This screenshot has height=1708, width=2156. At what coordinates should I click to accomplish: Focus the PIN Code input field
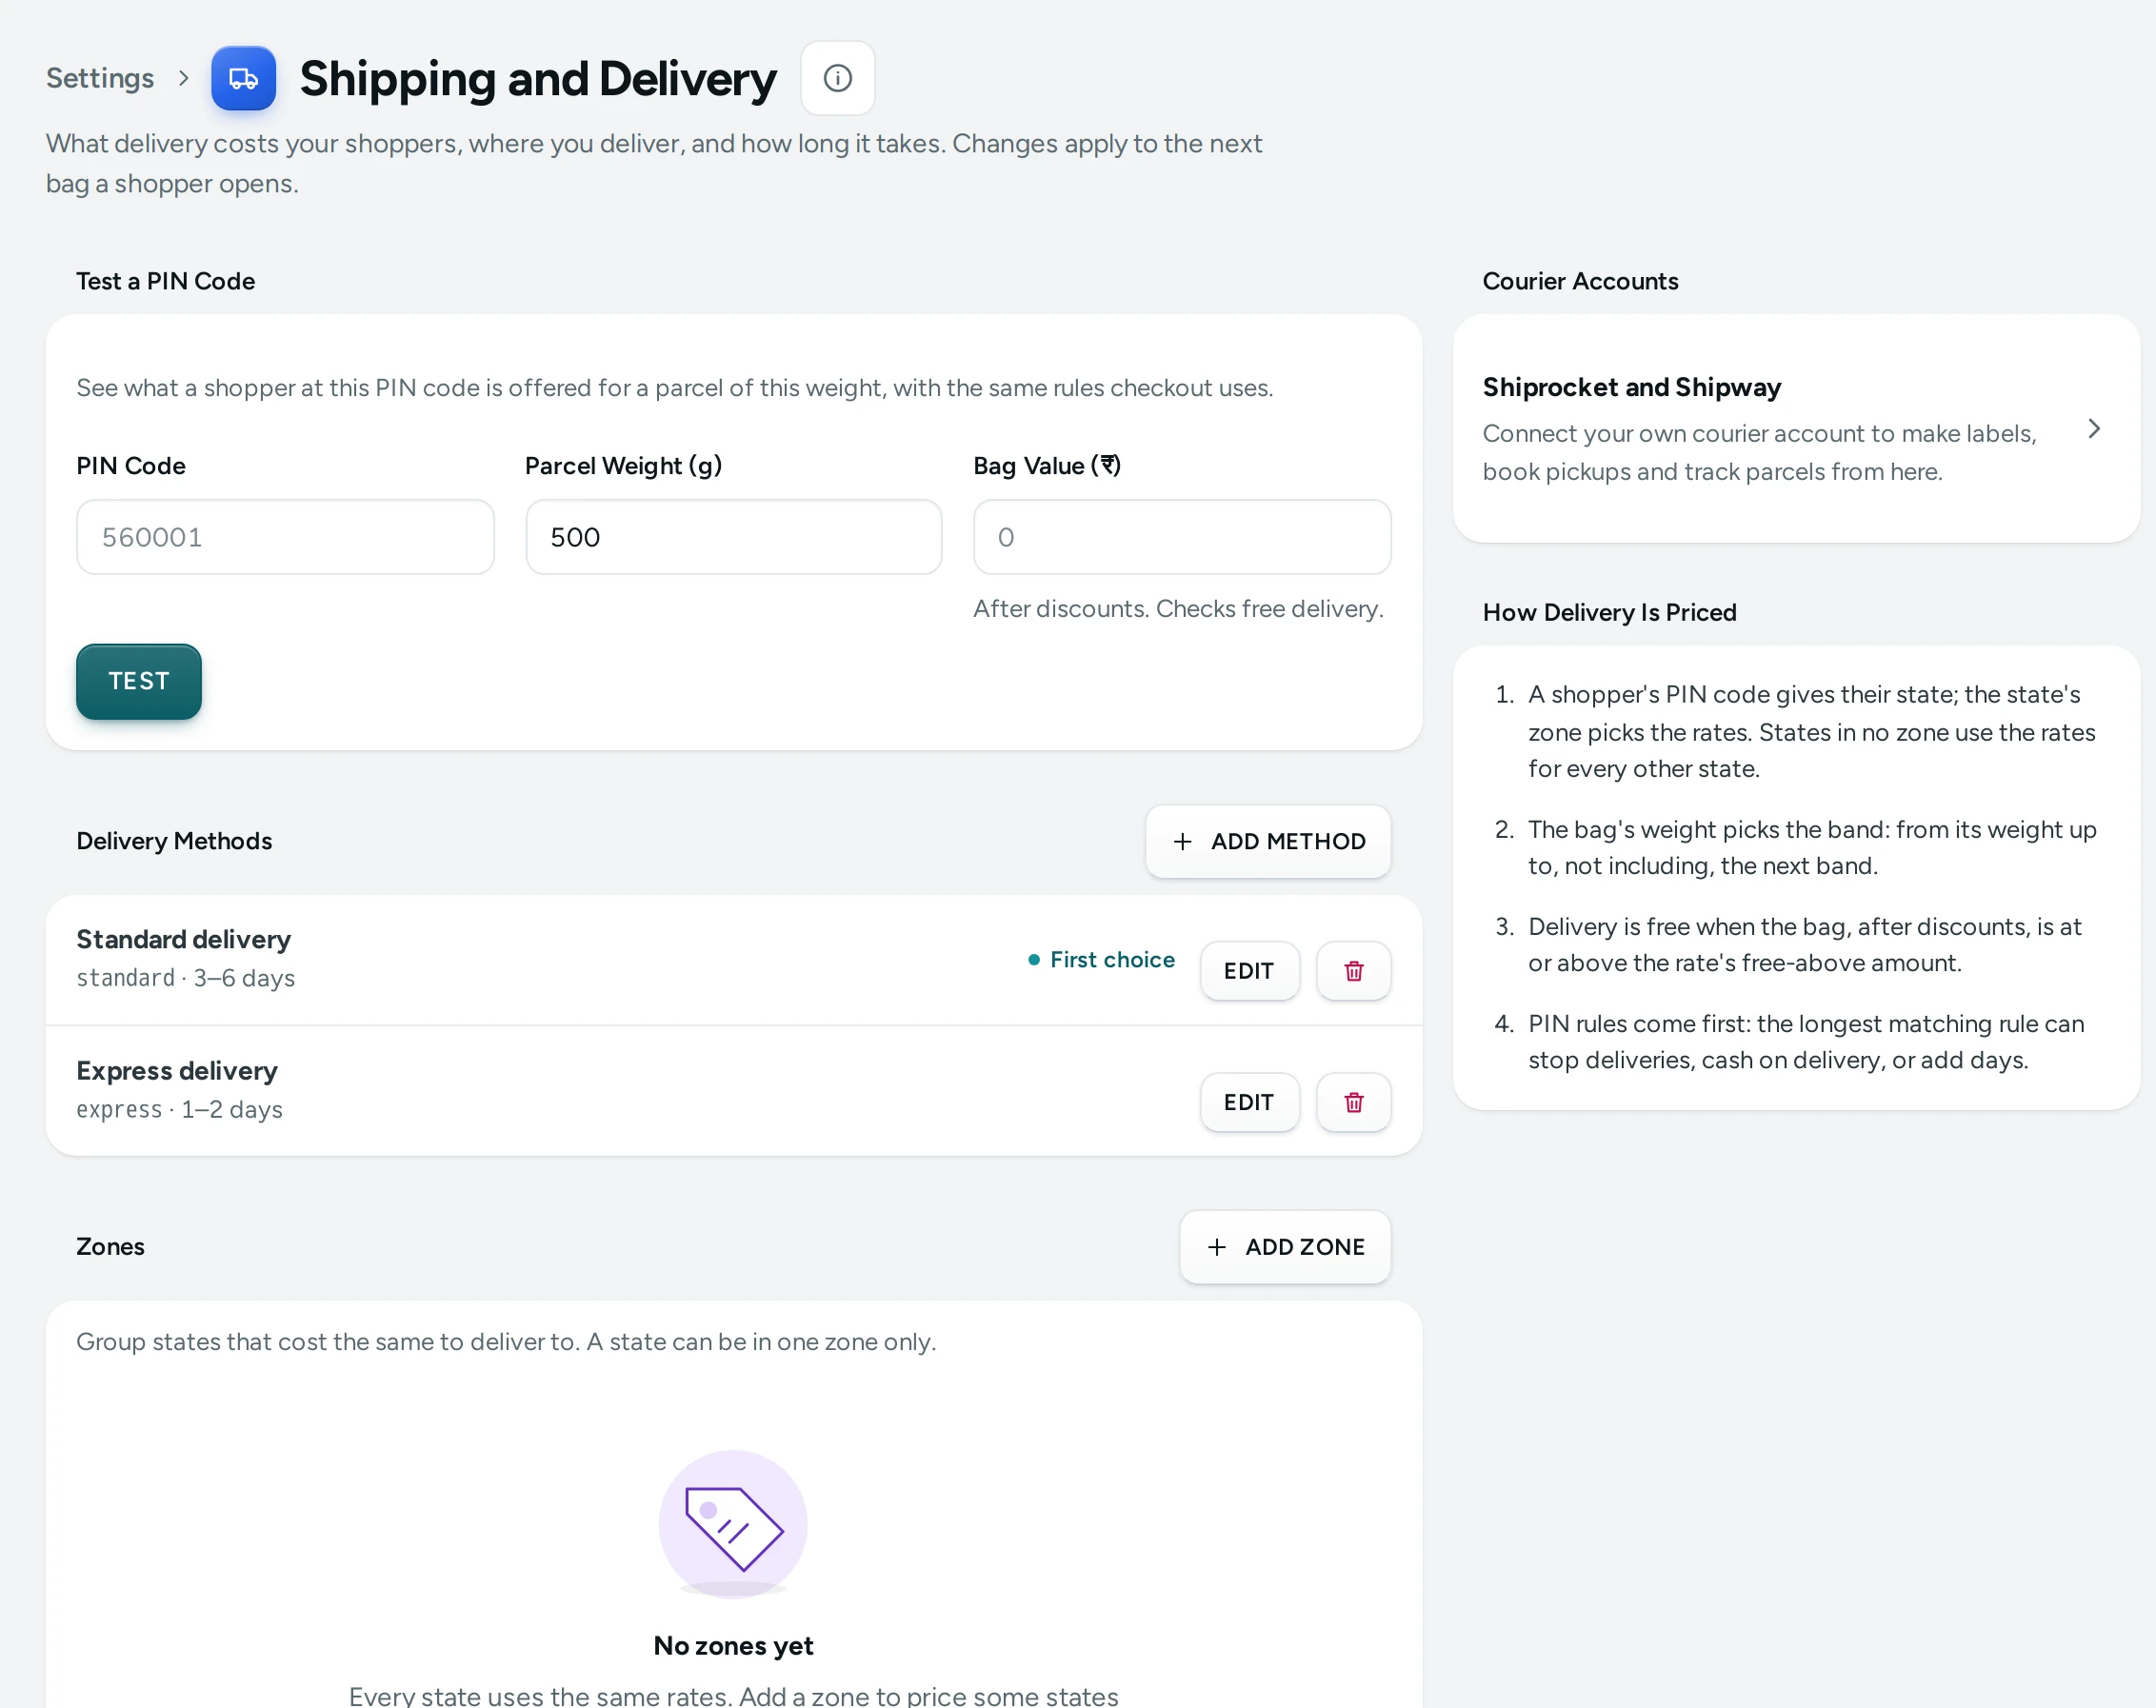point(285,537)
